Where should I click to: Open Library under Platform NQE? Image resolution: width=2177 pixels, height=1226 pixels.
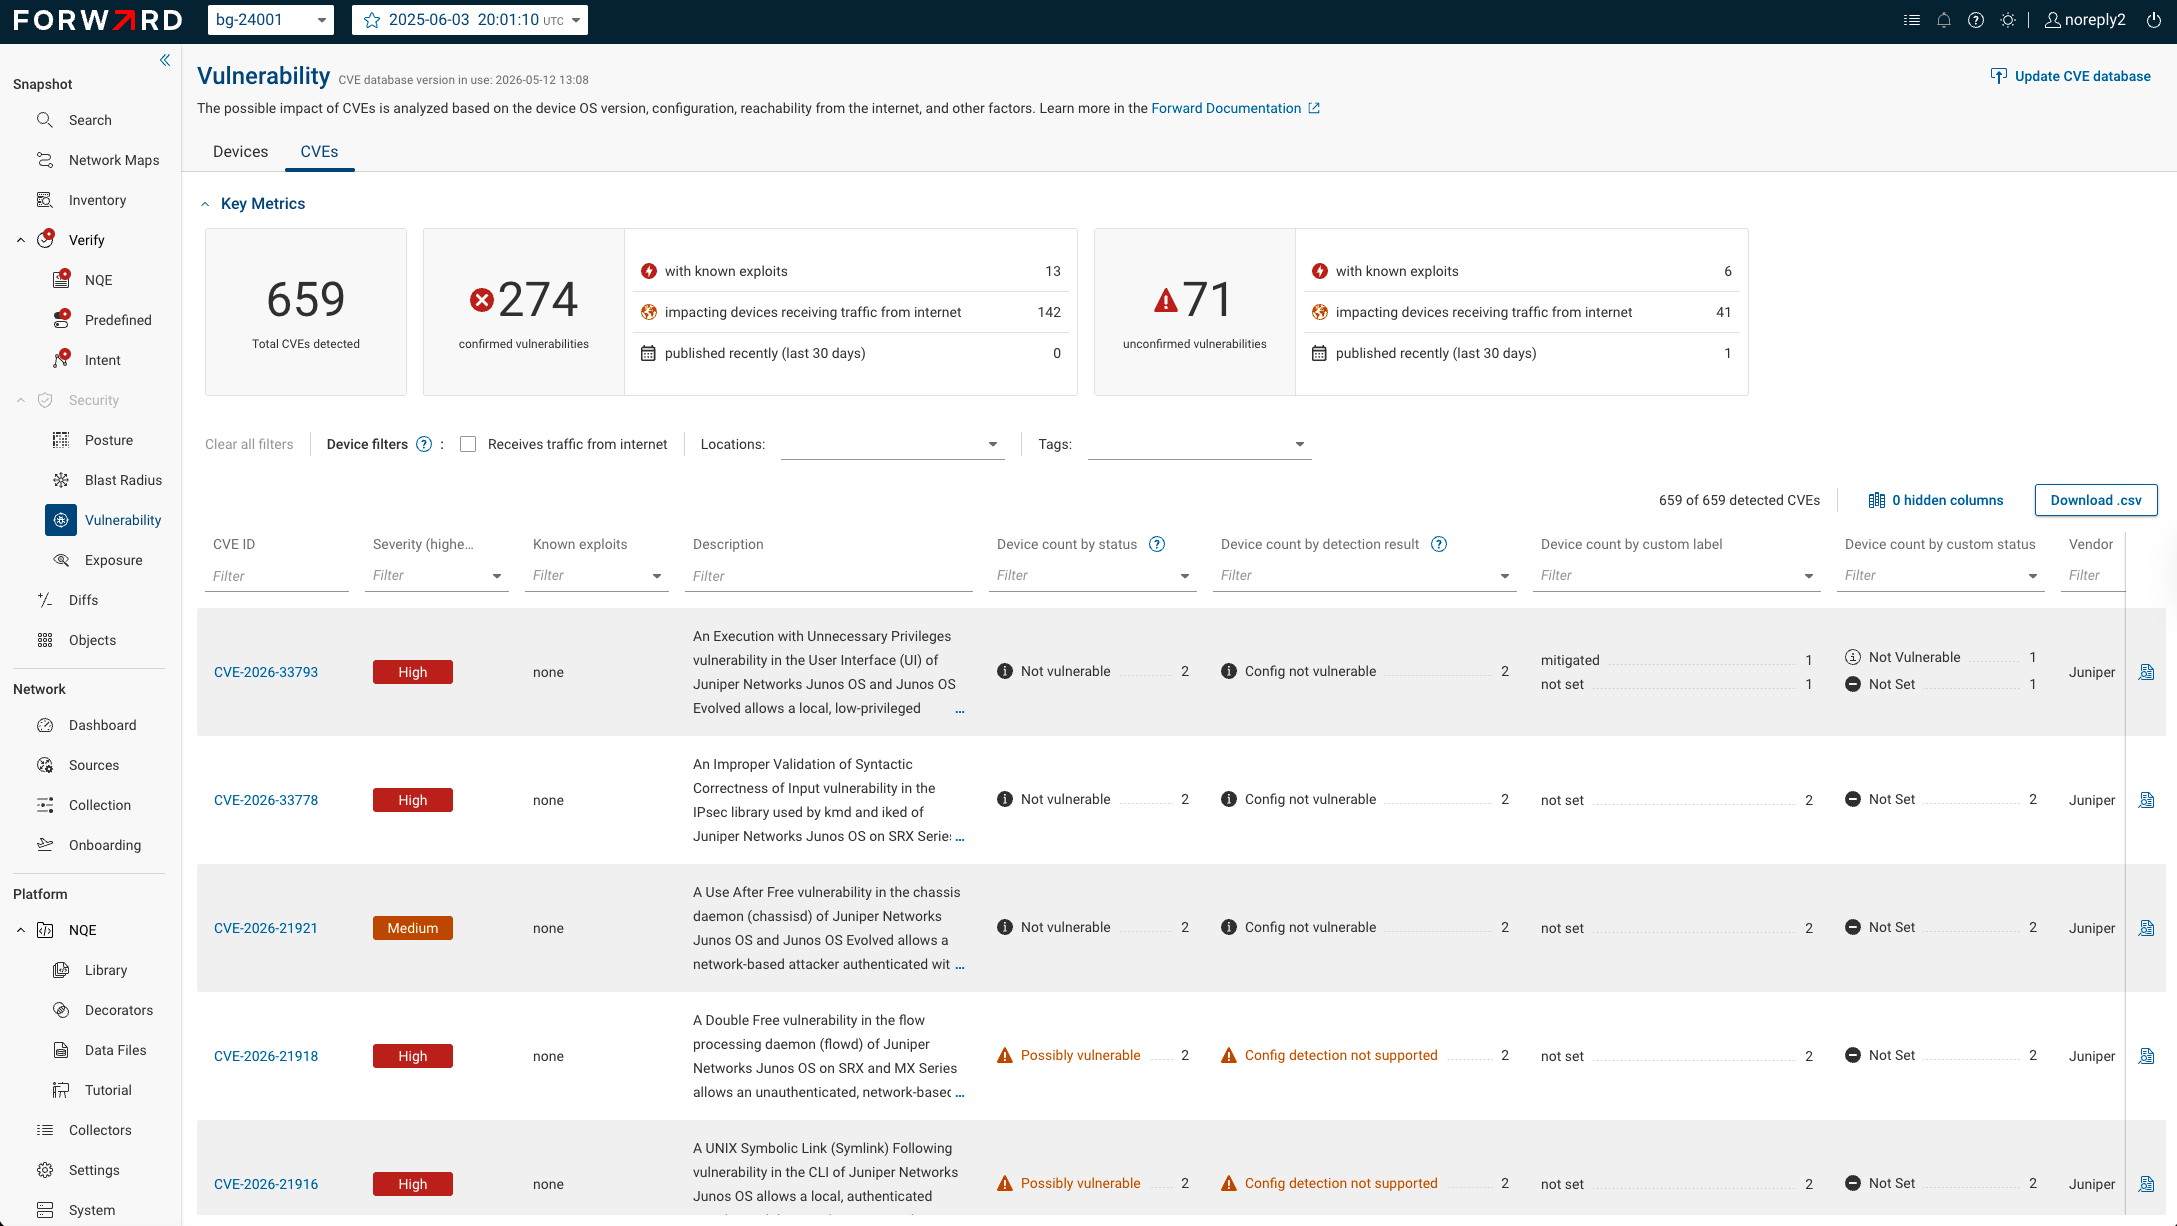[x=106, y=970]
